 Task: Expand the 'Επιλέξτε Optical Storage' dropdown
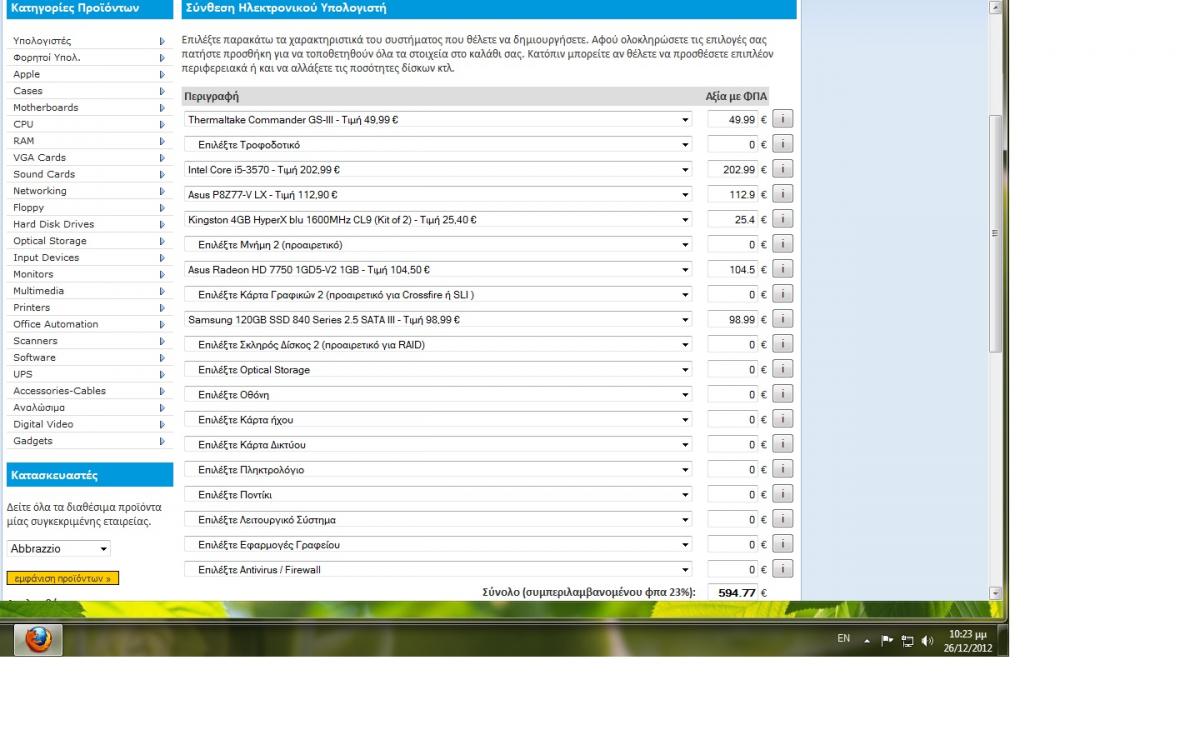click(438, 370)
